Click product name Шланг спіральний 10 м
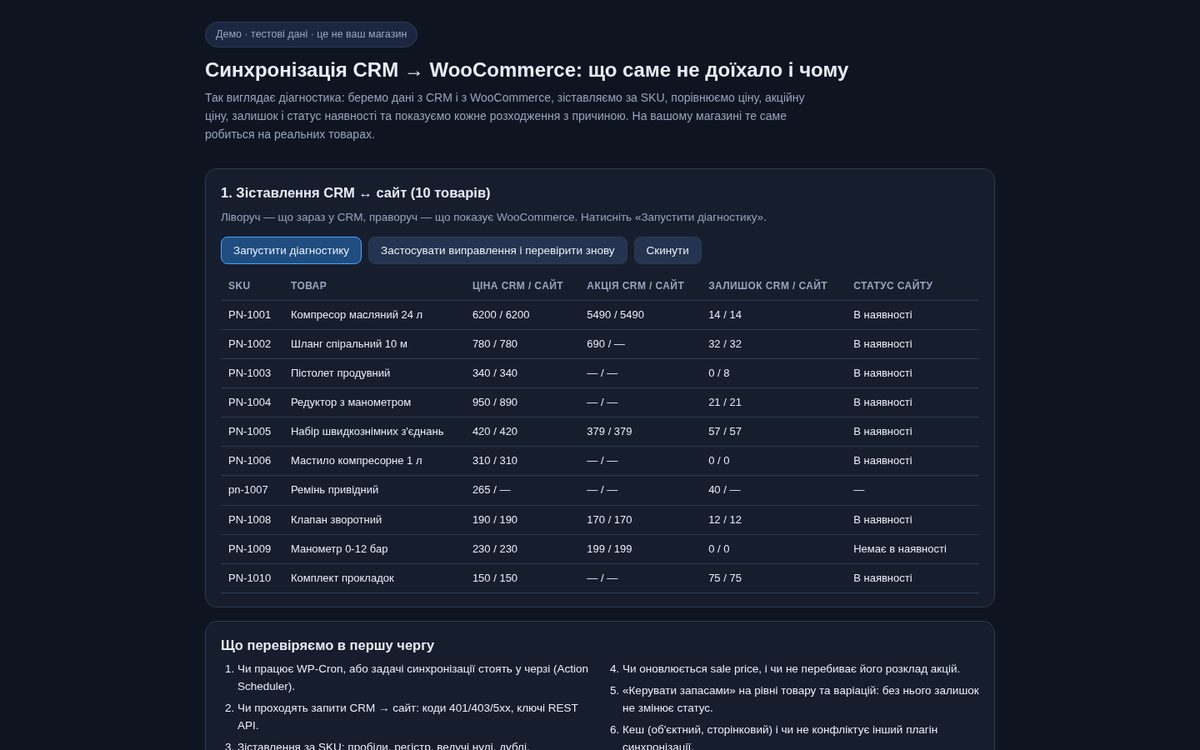The width and height of the screenshot is (1200, 750). pos(349,344)
